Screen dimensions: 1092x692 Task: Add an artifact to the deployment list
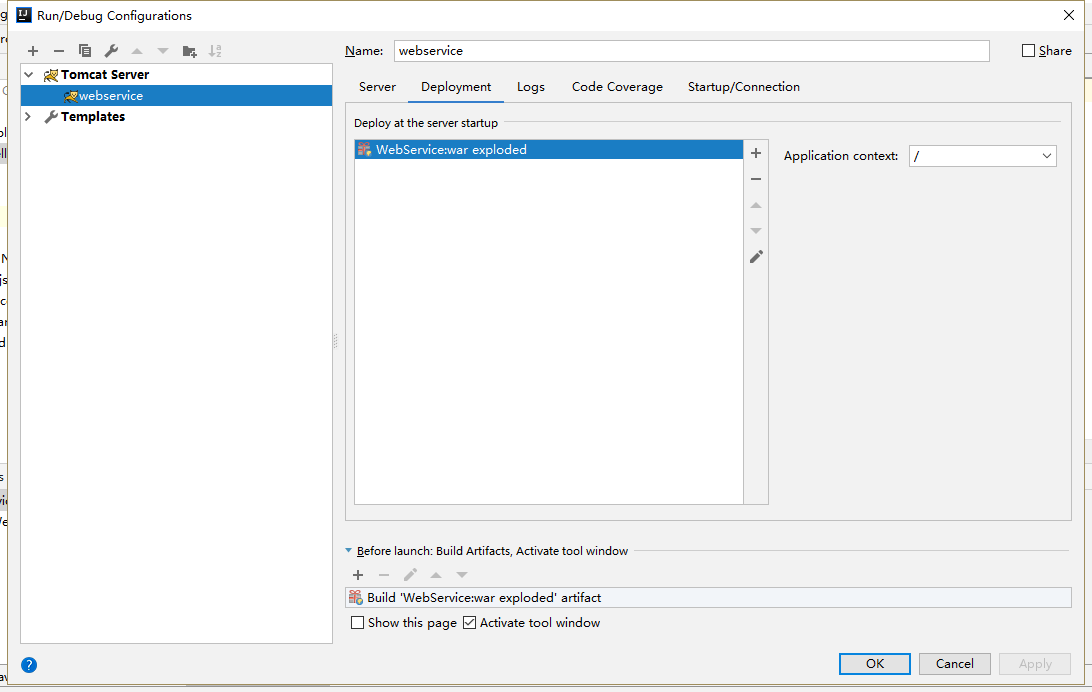click(756, 153)
